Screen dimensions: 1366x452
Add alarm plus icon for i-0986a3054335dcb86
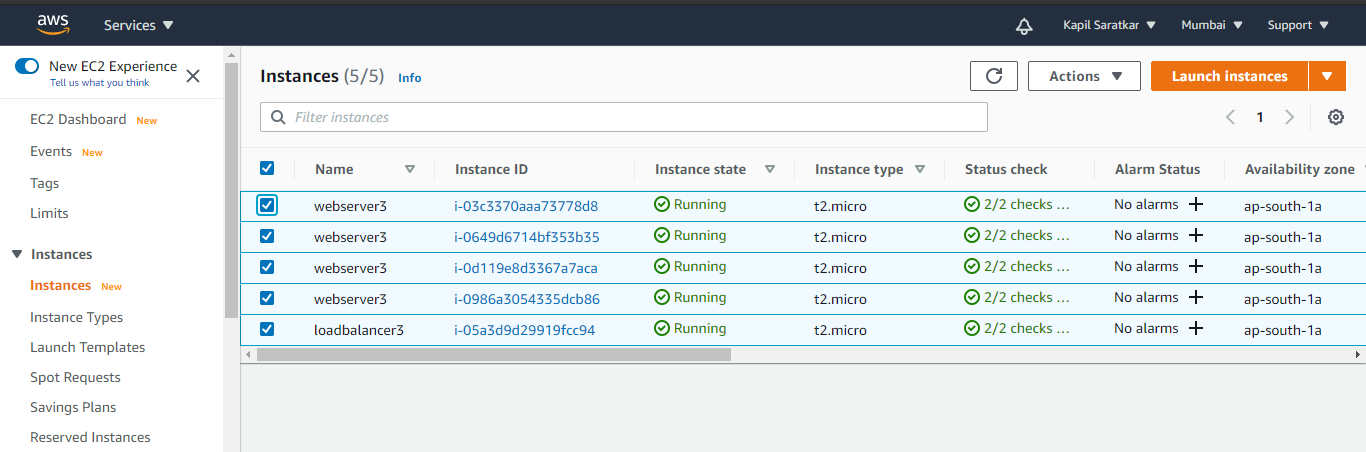click(1195, 298)
